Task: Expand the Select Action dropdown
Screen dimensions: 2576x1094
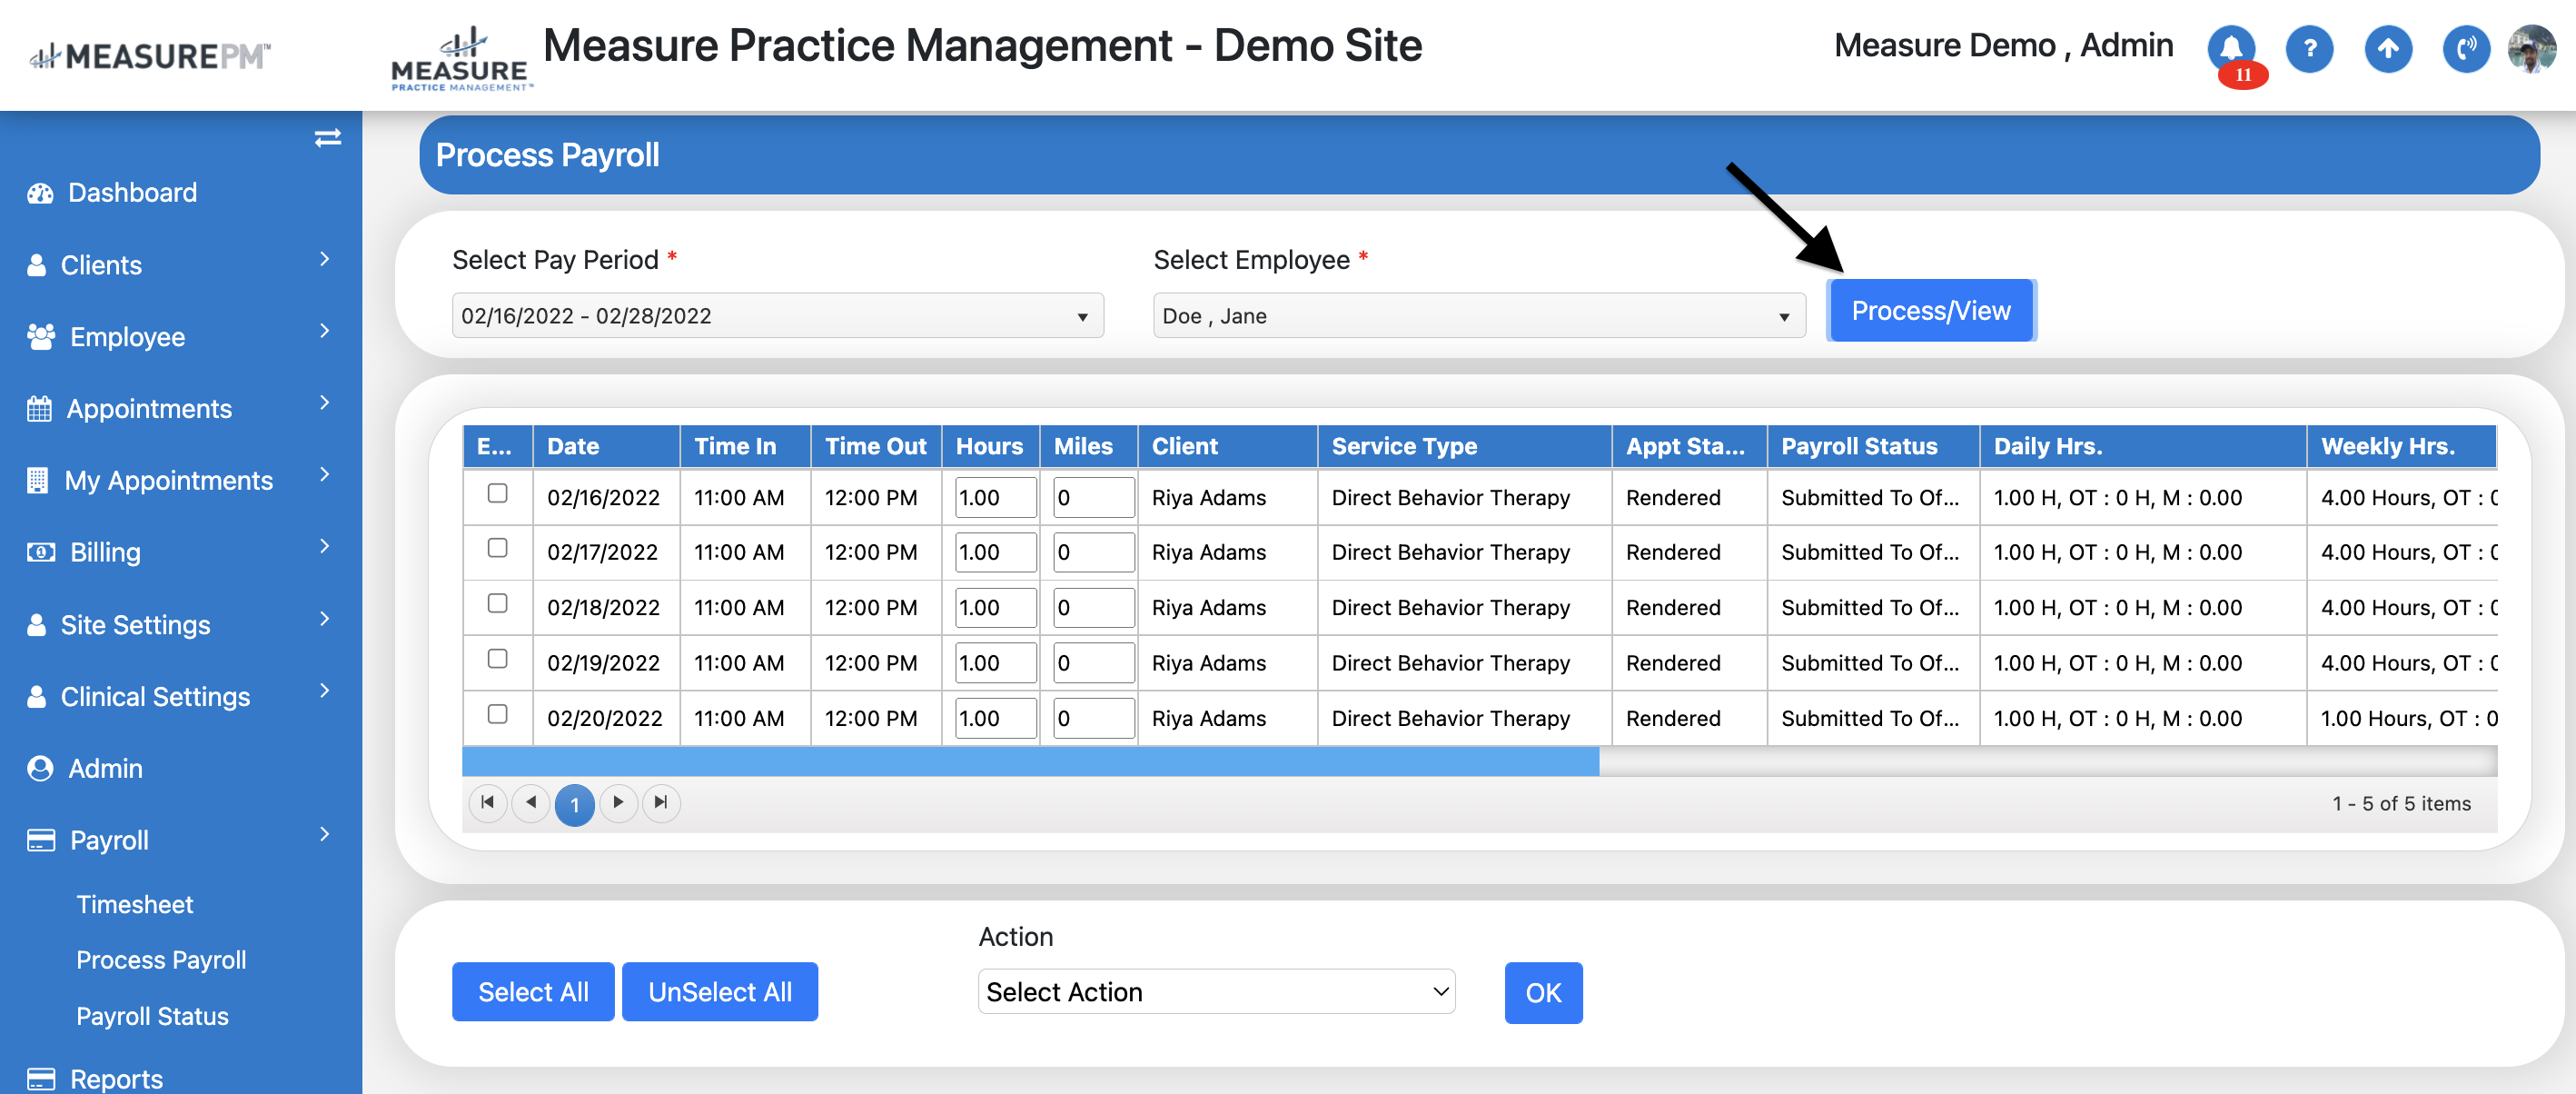Action: click(x=1215, y=991)
